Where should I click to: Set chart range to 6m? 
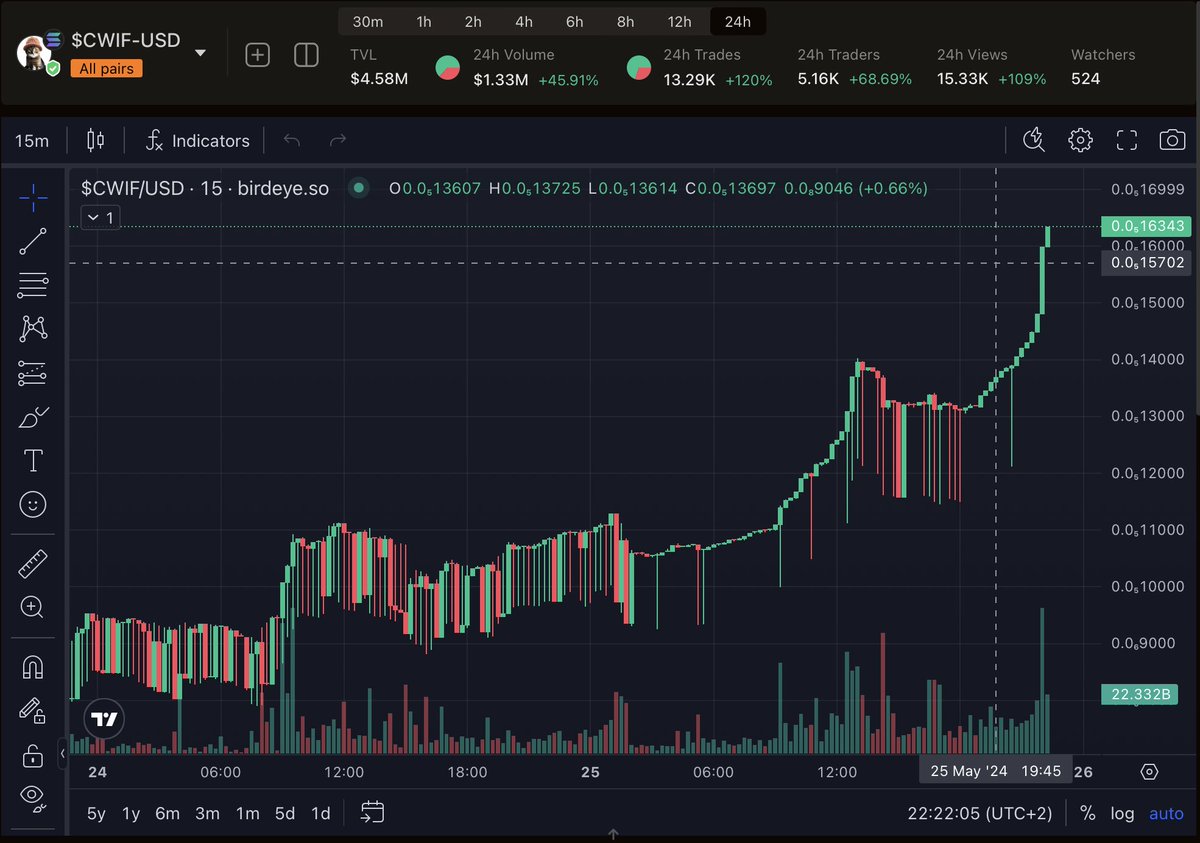(167, 813)
